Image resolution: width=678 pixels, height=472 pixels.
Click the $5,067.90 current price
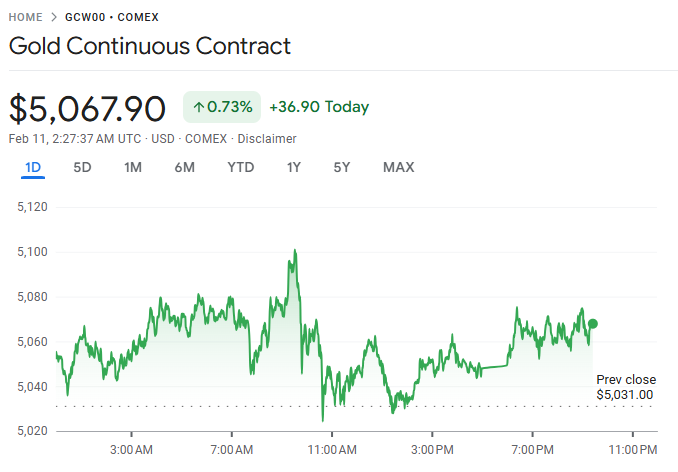point(88,107)
